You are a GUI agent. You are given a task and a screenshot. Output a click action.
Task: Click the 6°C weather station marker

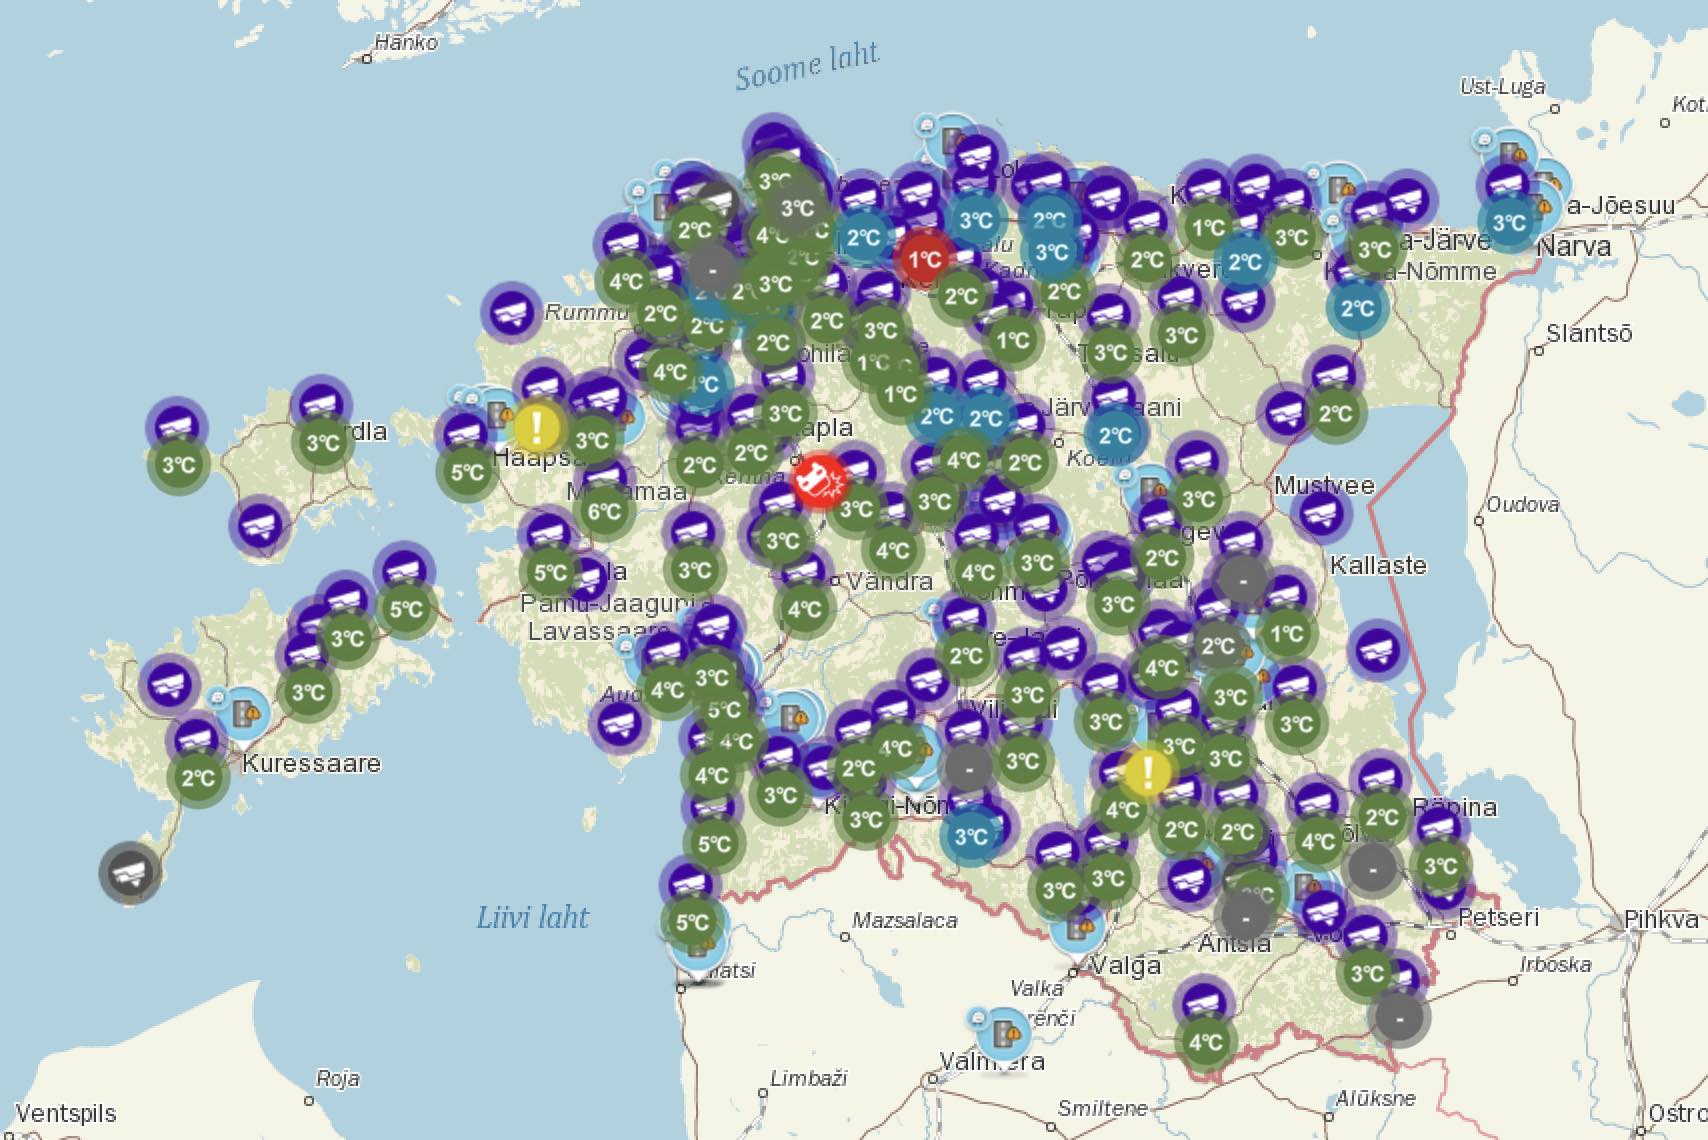click(604, 512)
